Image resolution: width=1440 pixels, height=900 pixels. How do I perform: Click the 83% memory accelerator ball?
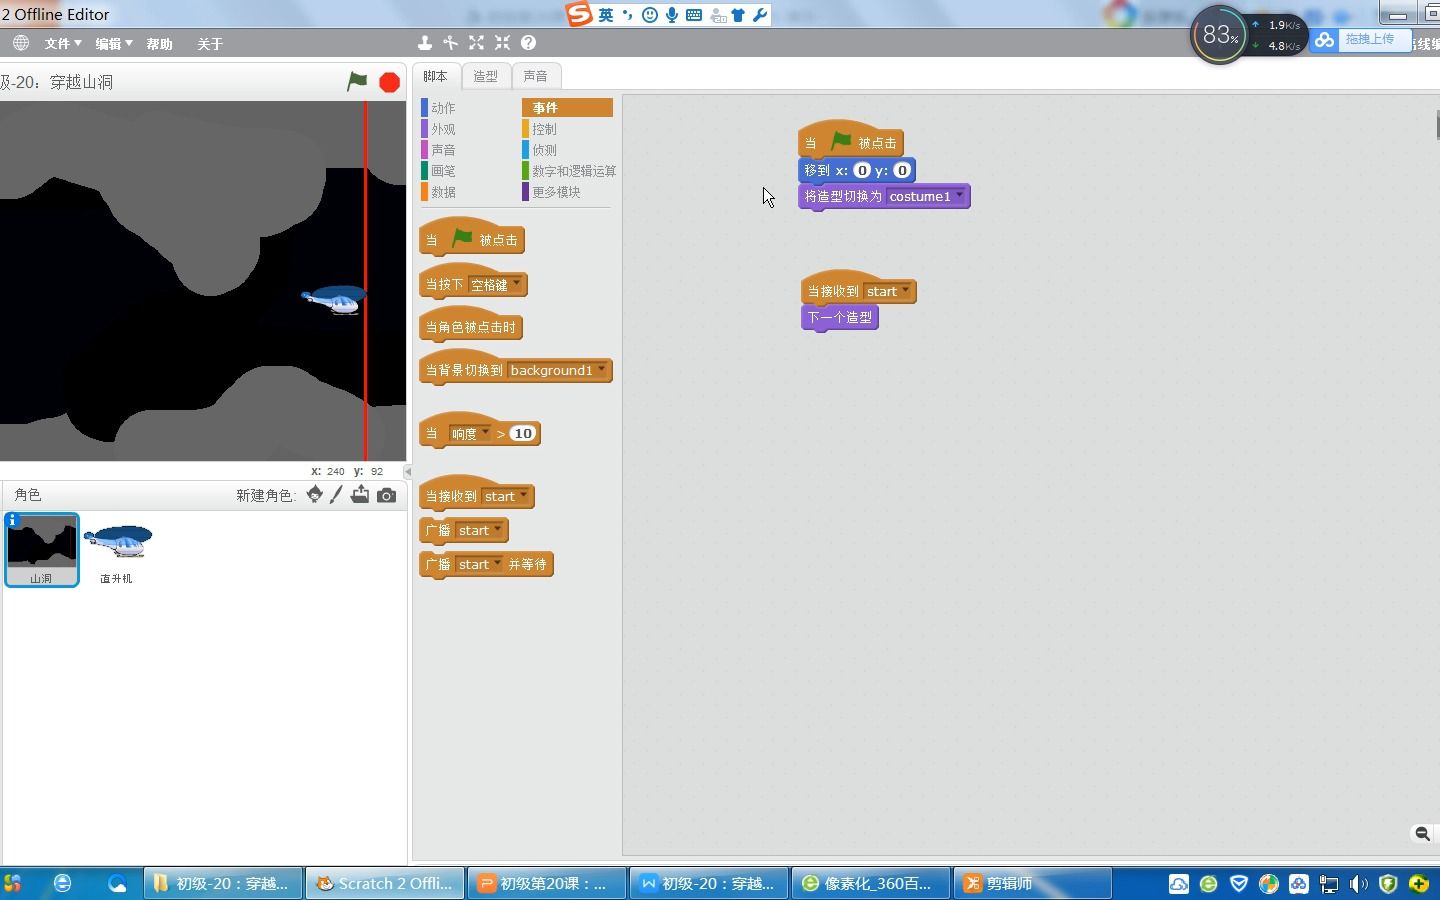click(1220, 36)
